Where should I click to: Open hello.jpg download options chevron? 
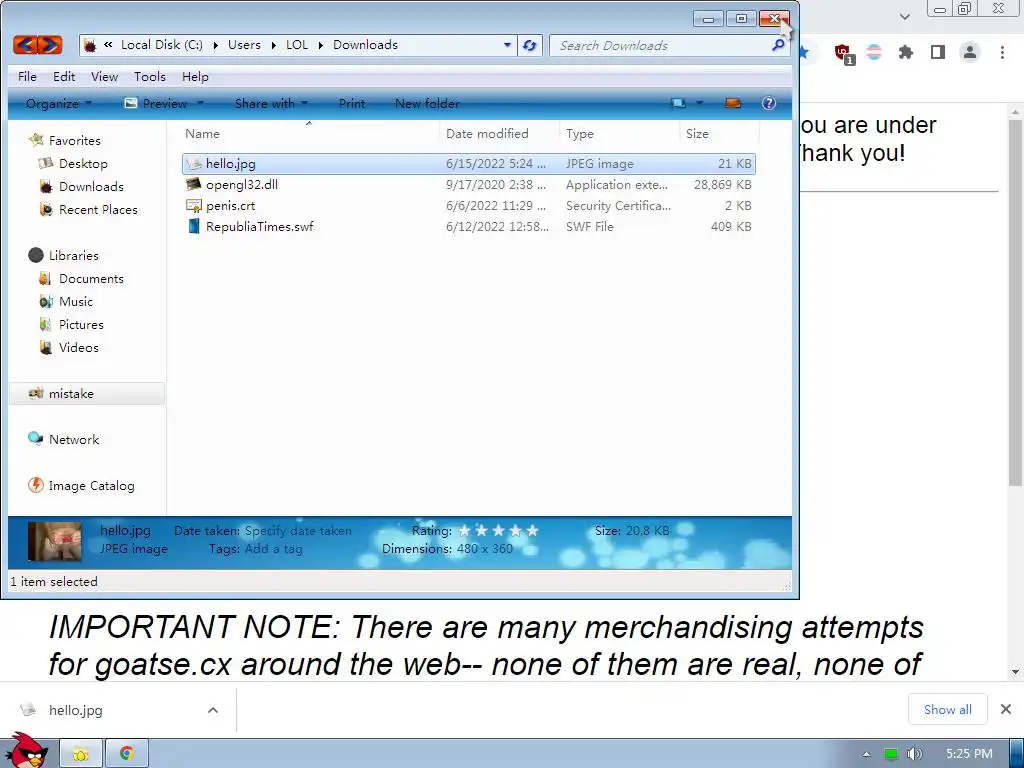[x=212, y=710]
